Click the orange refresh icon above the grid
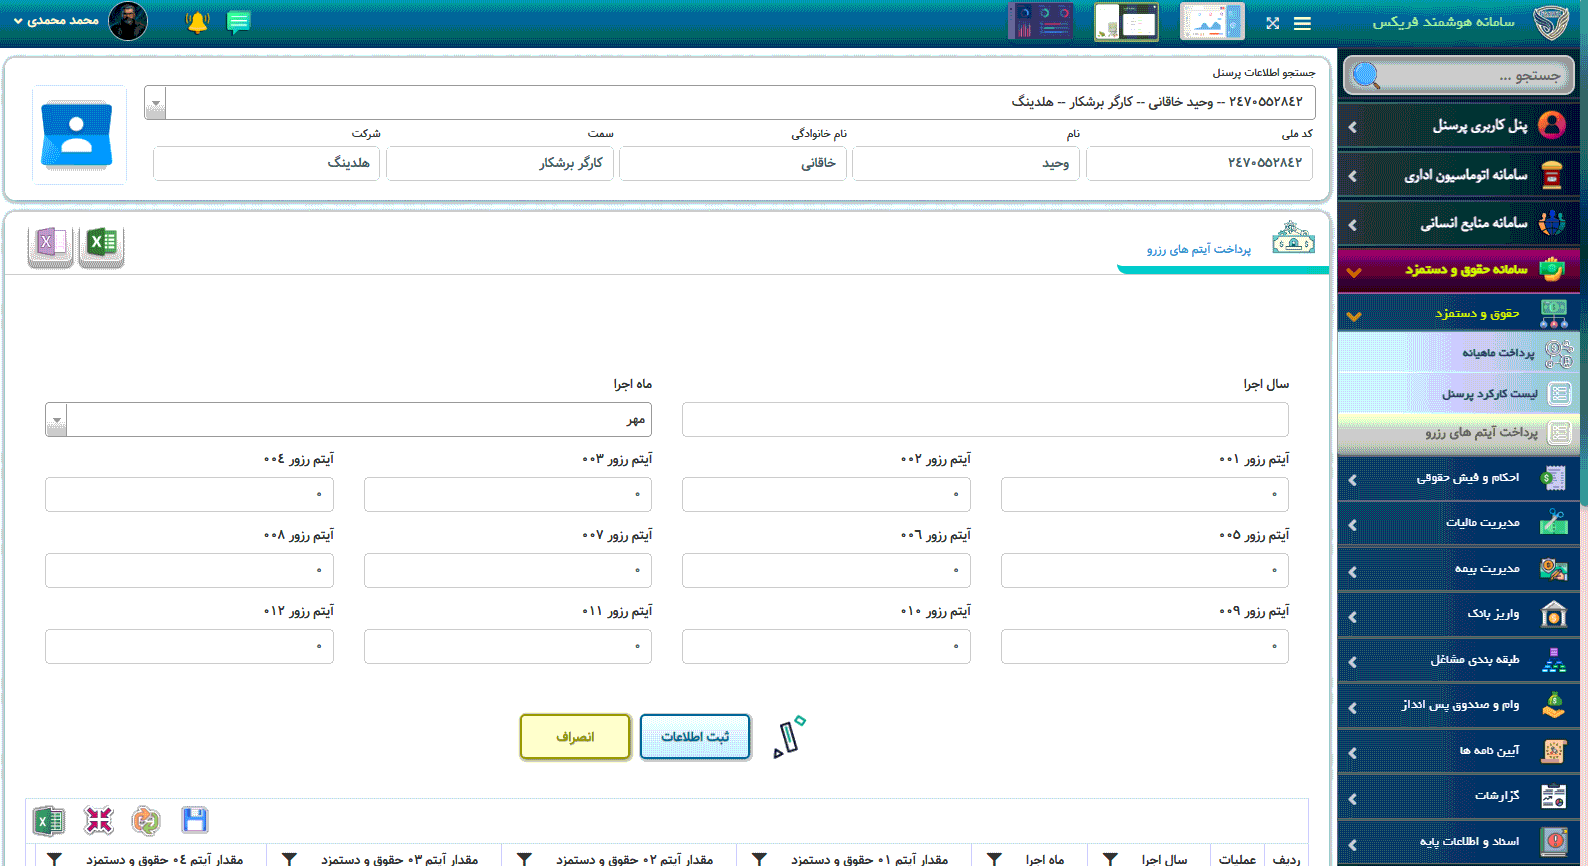This screenshot has height=866, width=1588. coord(146,820)
